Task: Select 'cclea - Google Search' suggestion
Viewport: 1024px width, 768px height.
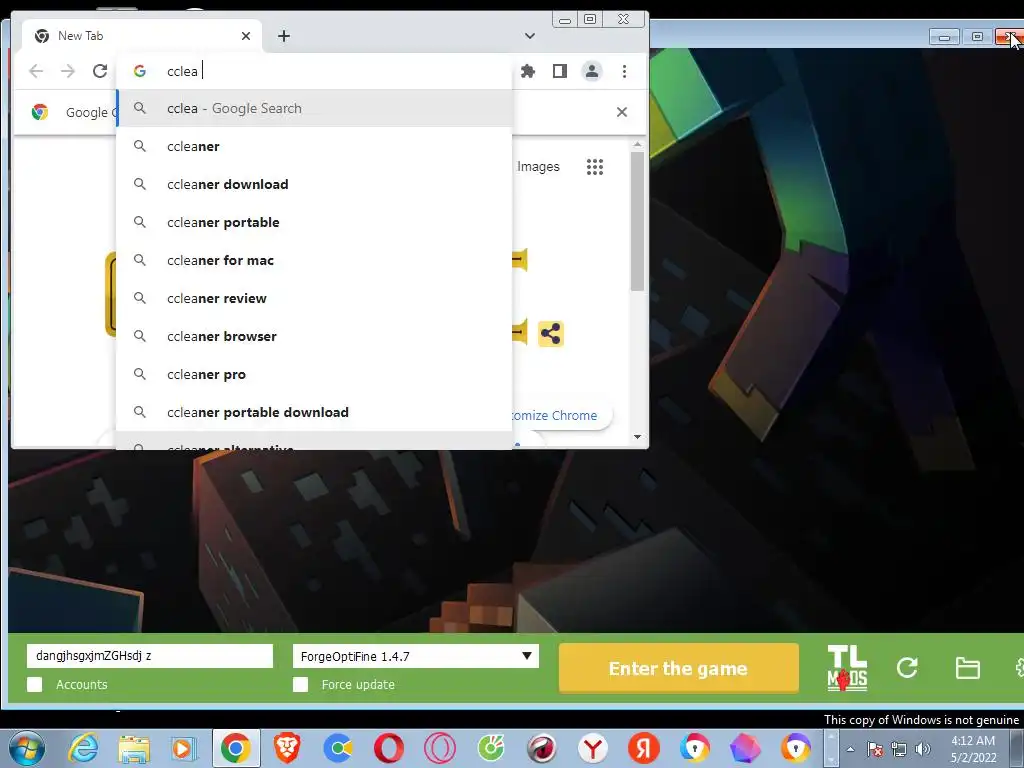Action: (x=313, y=108)
